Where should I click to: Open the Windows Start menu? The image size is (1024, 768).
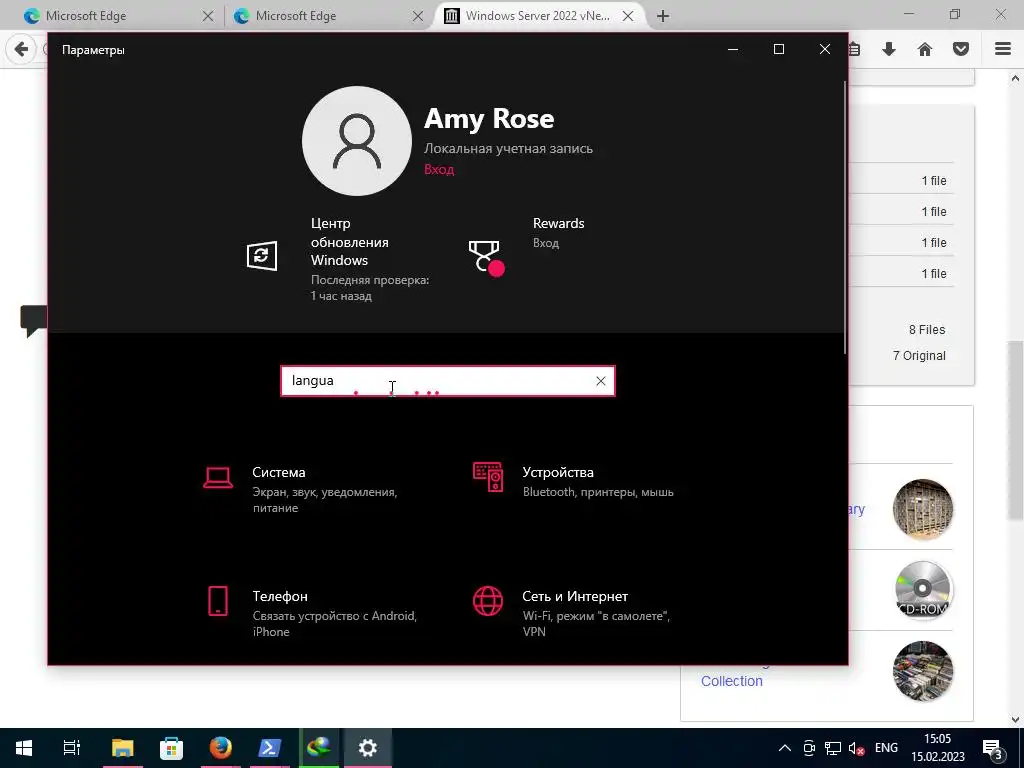(24, 748)
